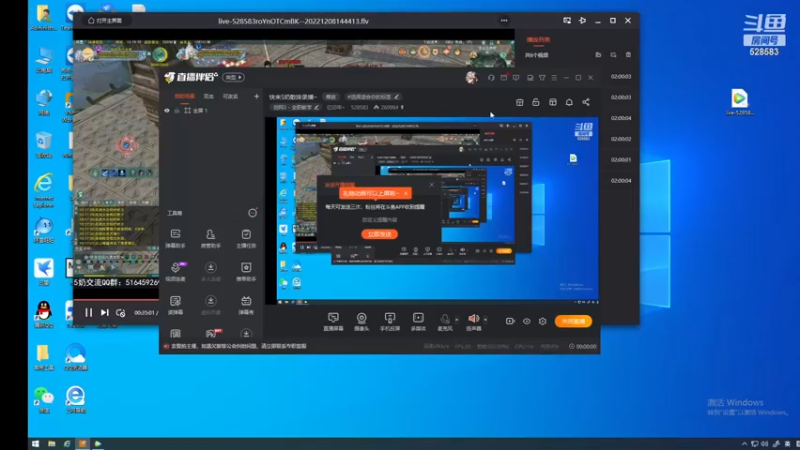Click the 修改 button next to the stream title
This screenshot has width=800, height=450.
pyautogui.click(x=331, y=96)
